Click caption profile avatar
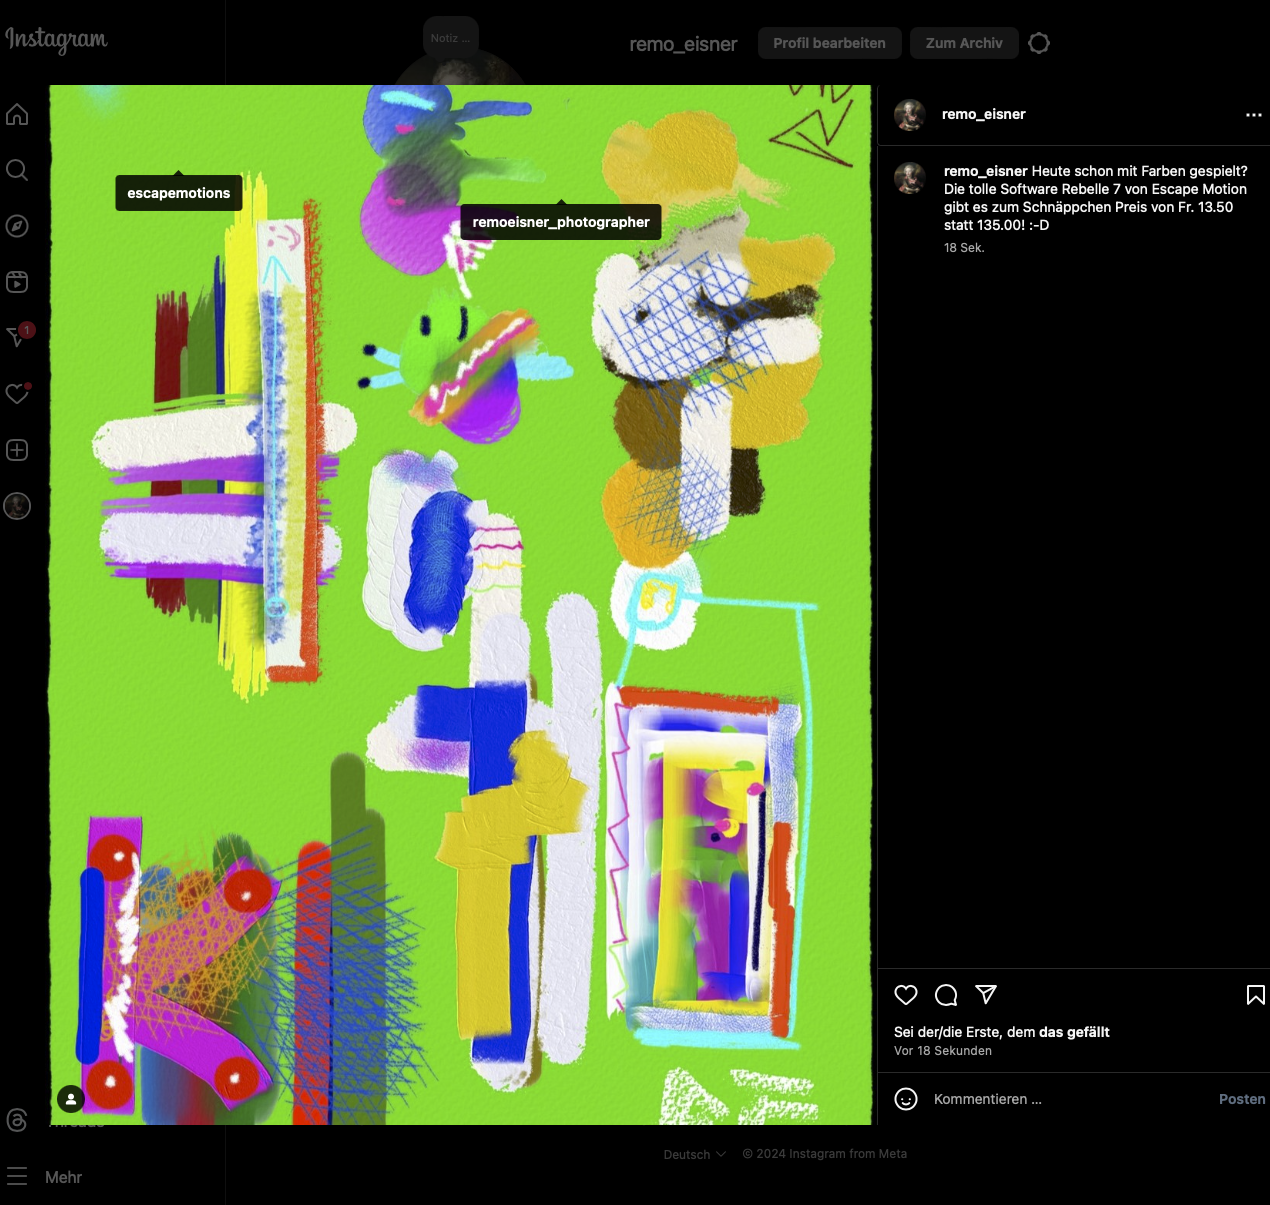 click(x=910, y=178)
